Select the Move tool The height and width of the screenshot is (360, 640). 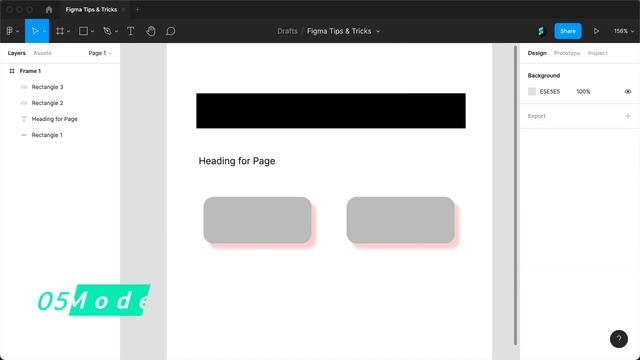point(35,31)
